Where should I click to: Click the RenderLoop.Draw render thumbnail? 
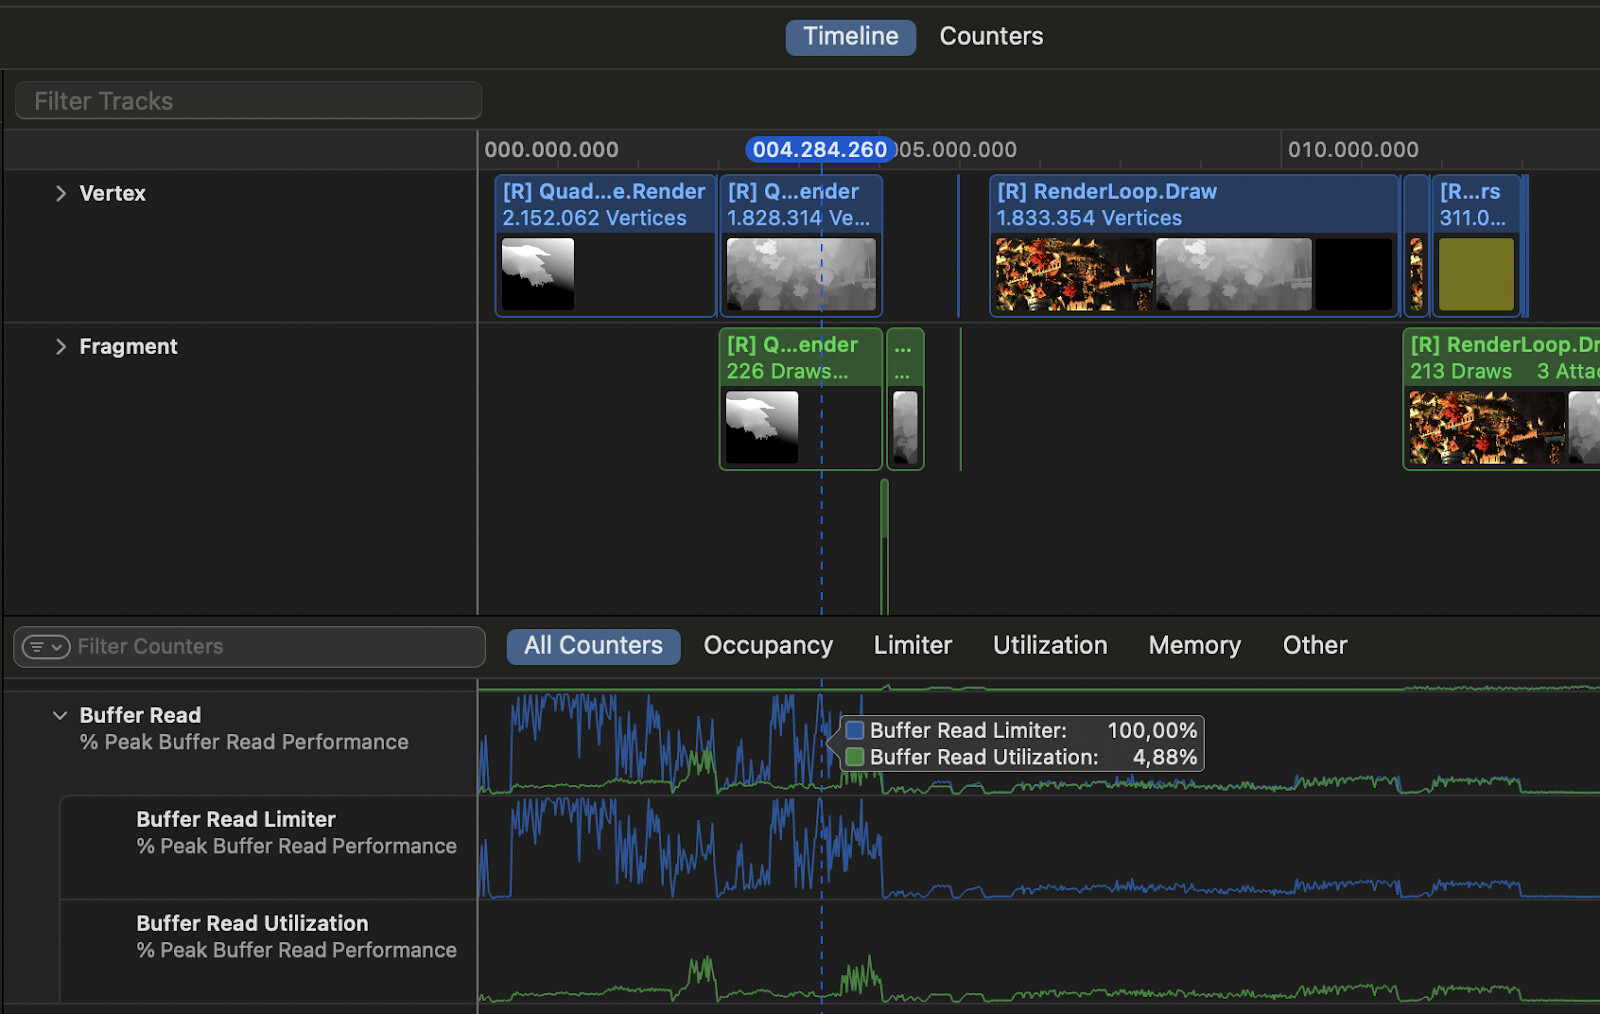tap(1072, 274)
